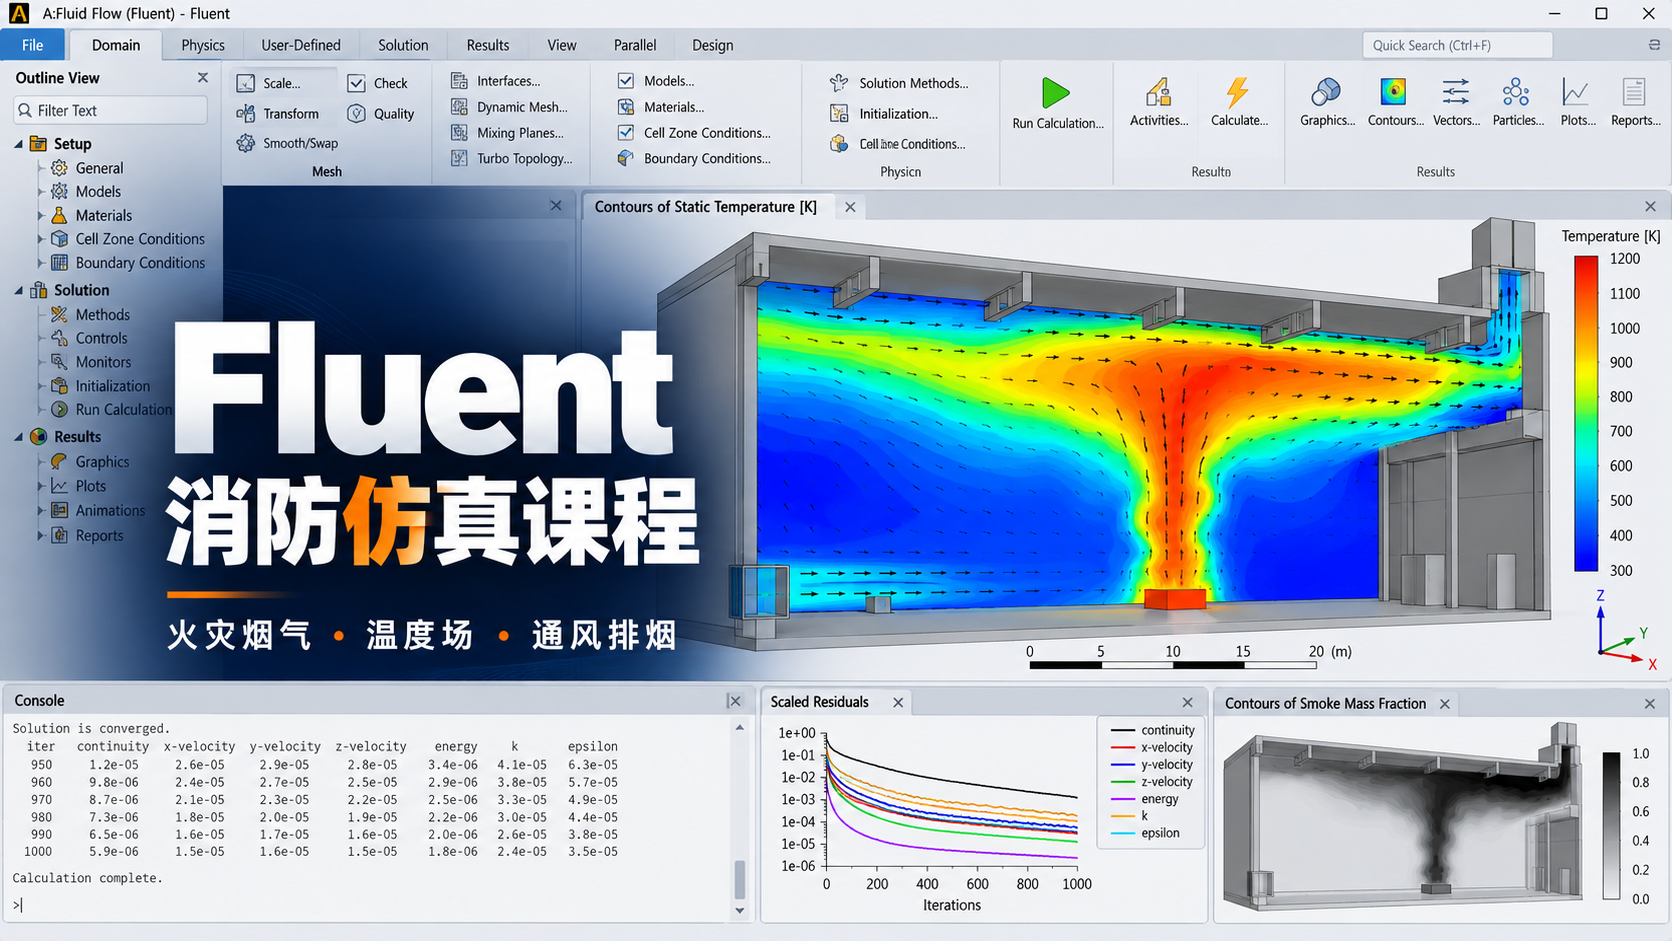Select the Contours of Static Temperature tab

706,207
